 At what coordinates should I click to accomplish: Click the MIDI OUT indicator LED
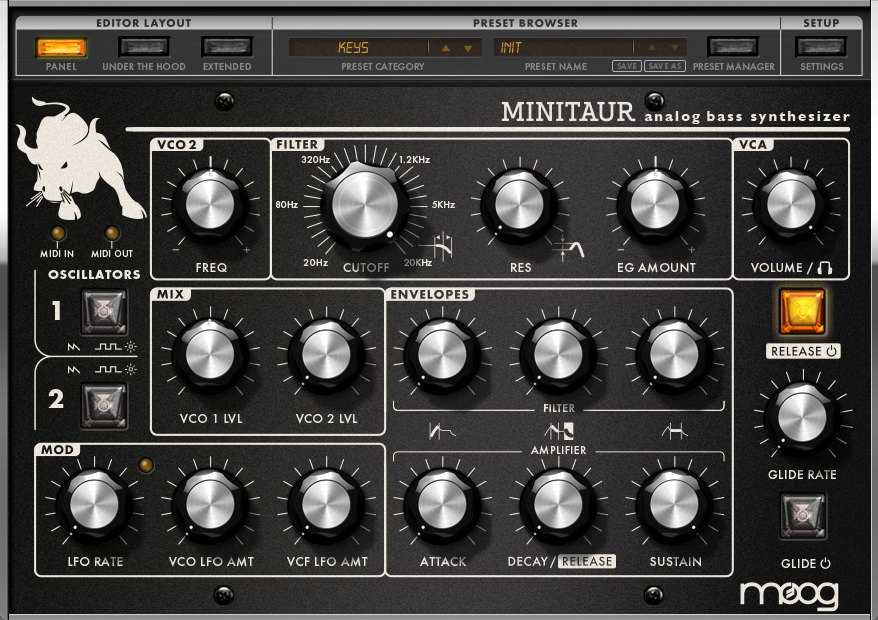pos(112,233)
